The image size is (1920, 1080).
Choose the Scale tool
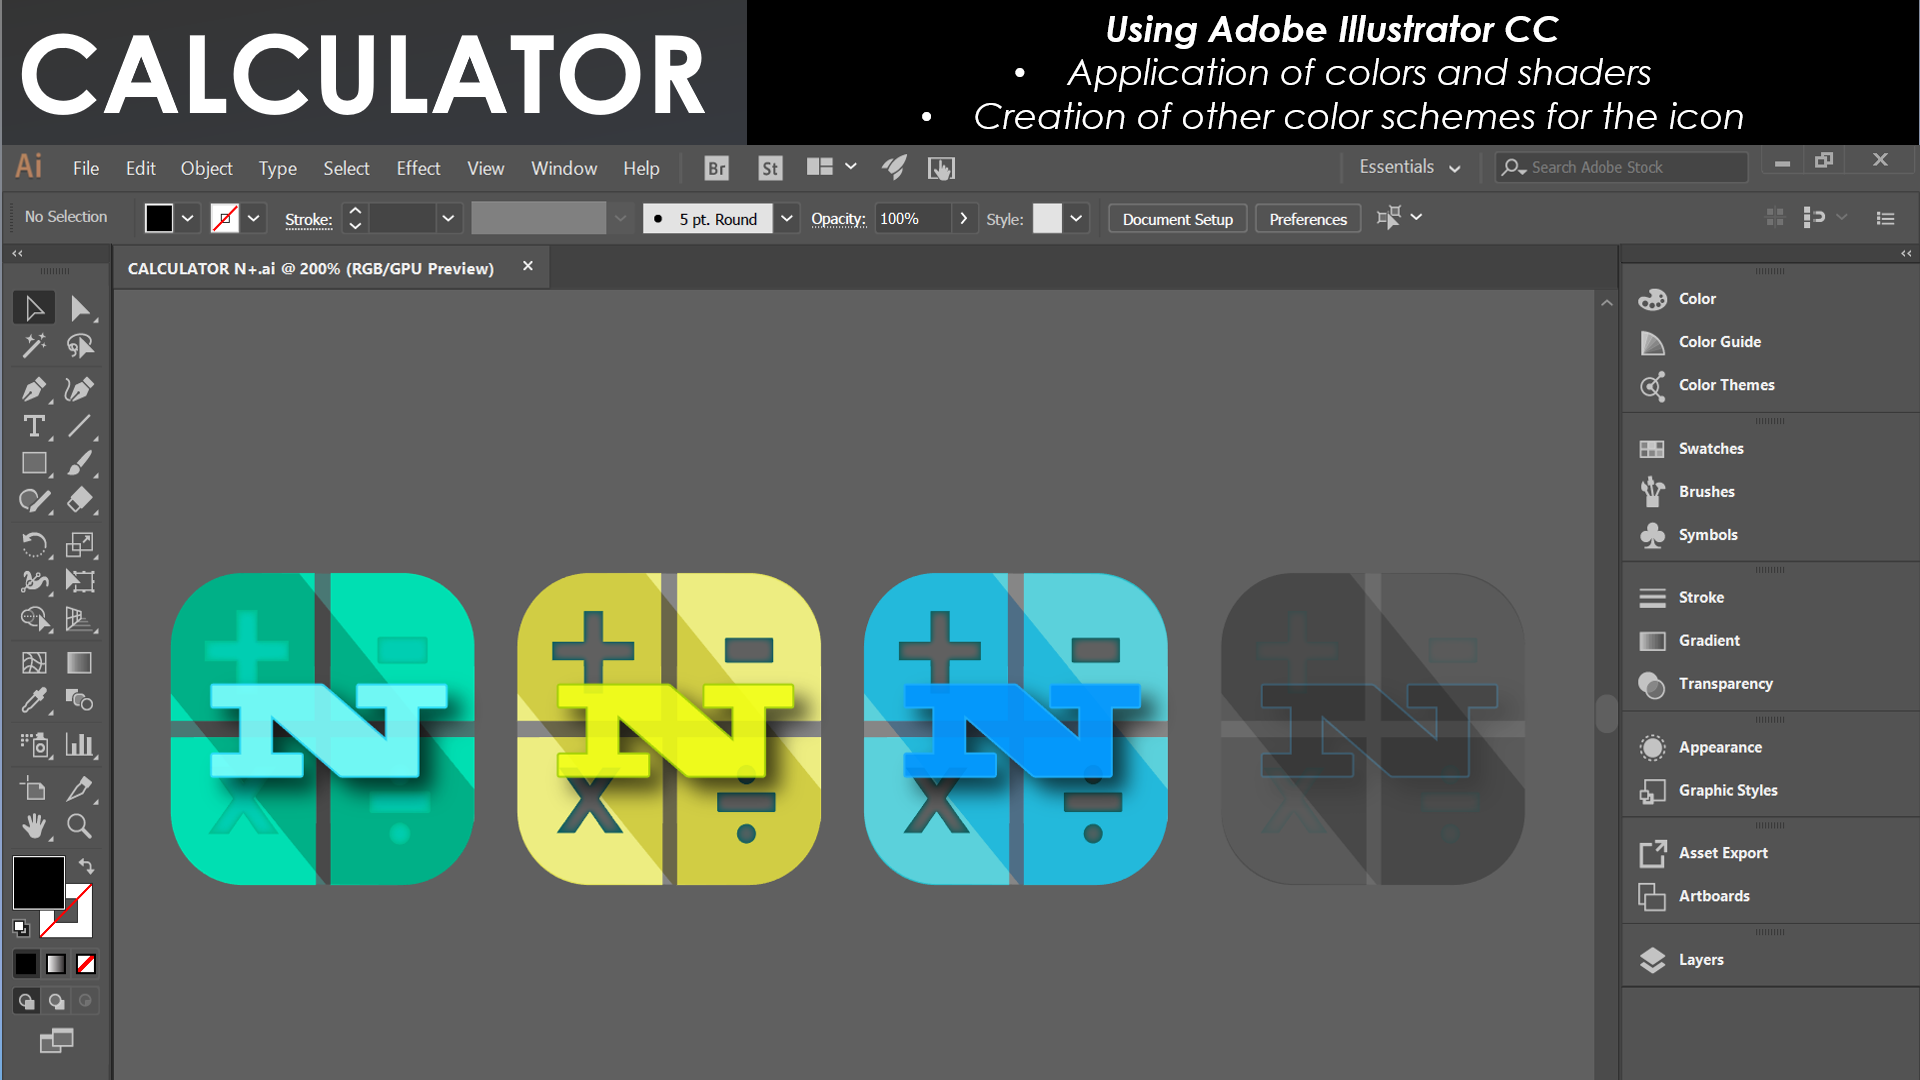tap(80, 544)
